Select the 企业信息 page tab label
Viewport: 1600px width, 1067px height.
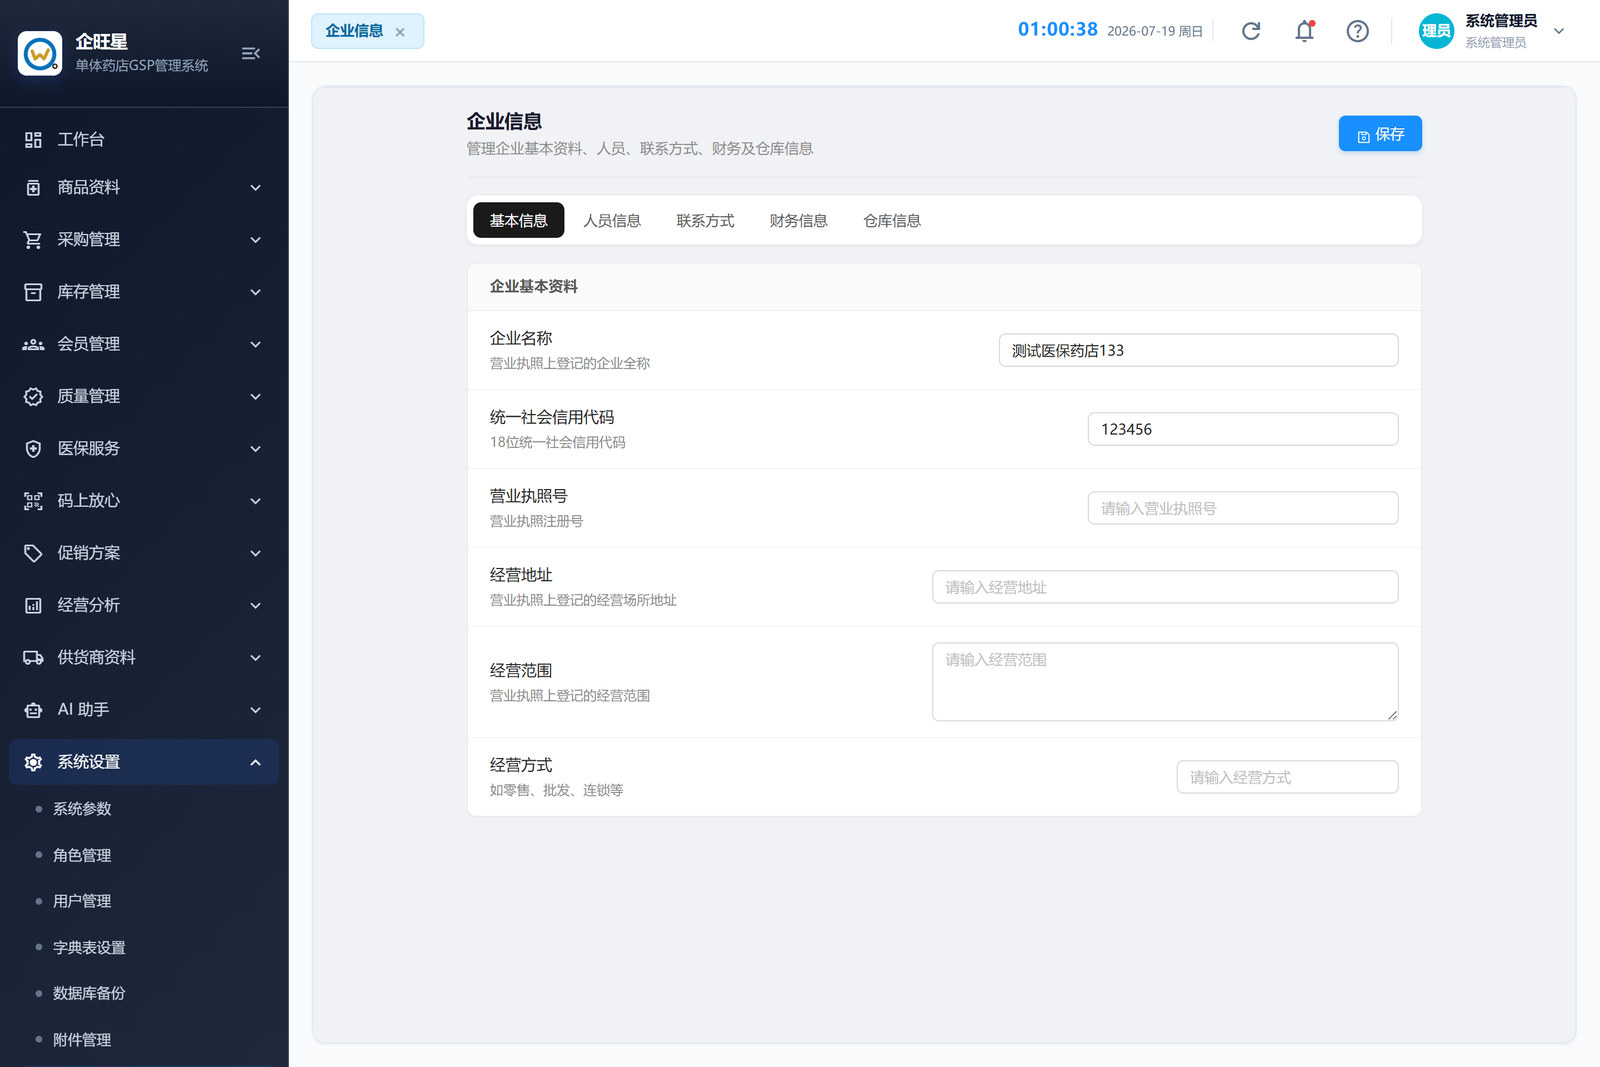(354, 31)
